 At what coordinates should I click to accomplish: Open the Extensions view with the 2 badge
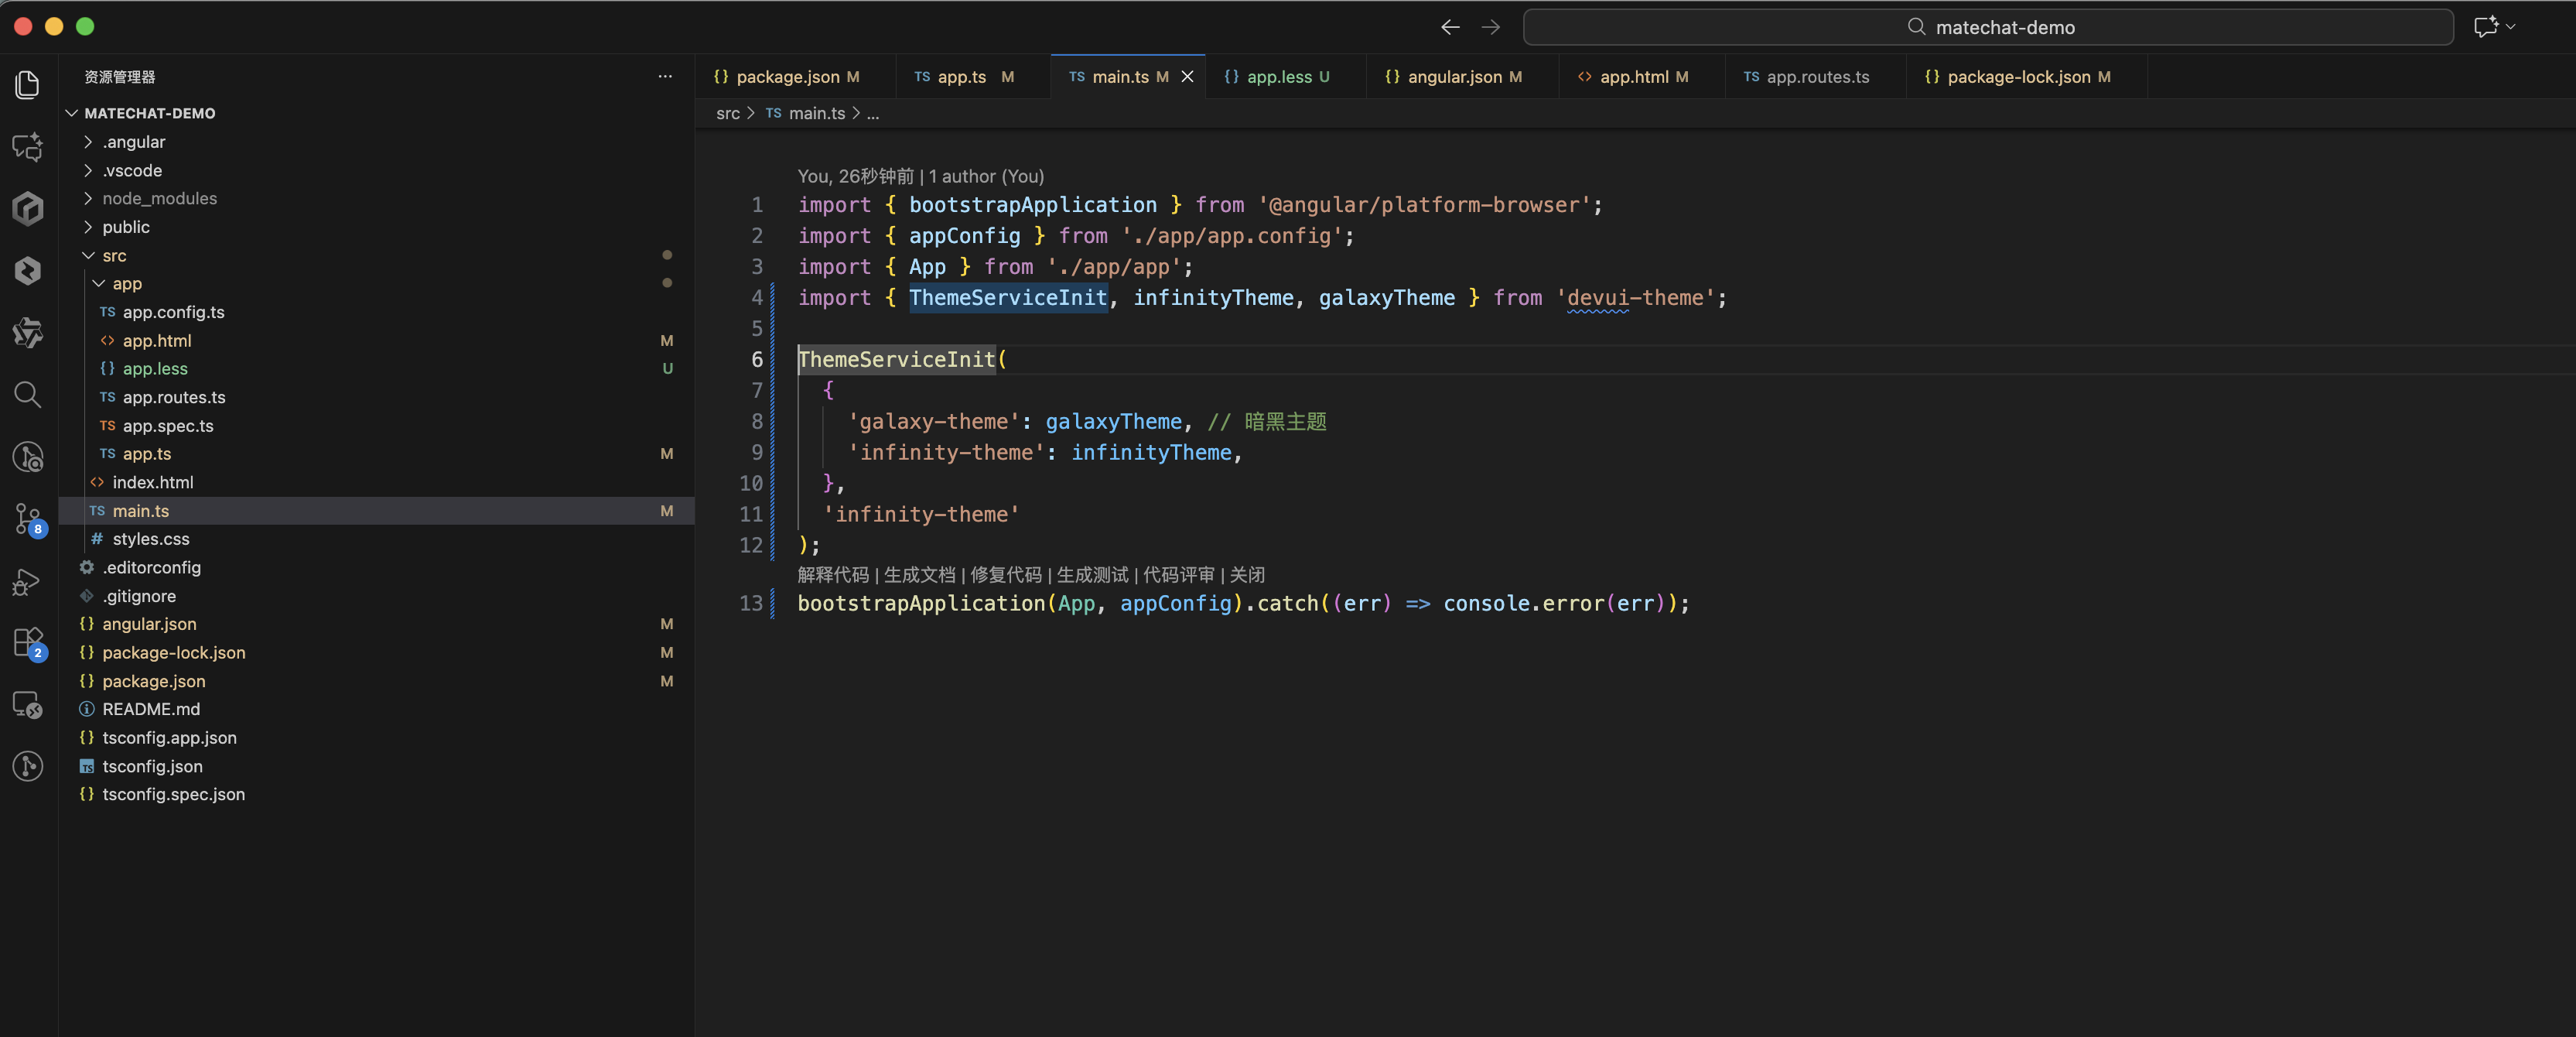click(x=28, y=642)
